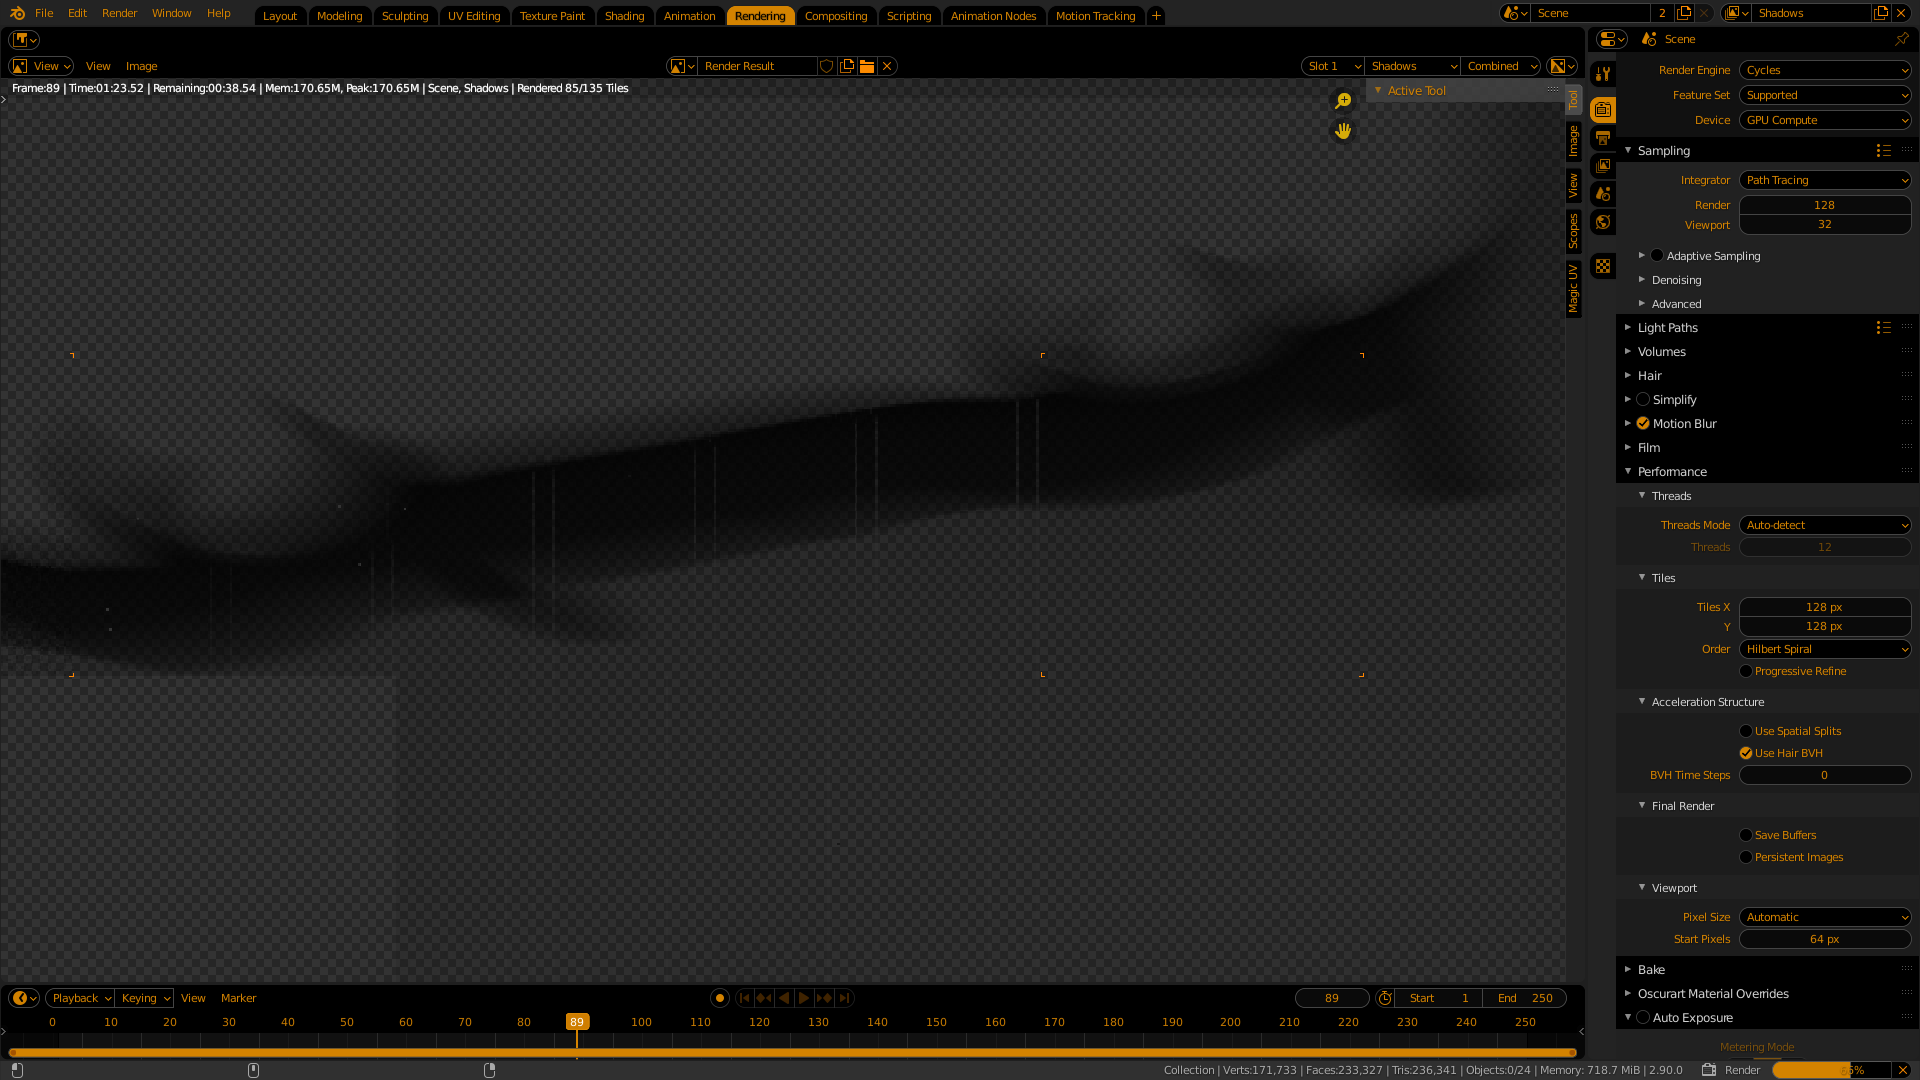Toggle auto keying record button
This screenshot has width=1920, height=1080.
[720, 998]
